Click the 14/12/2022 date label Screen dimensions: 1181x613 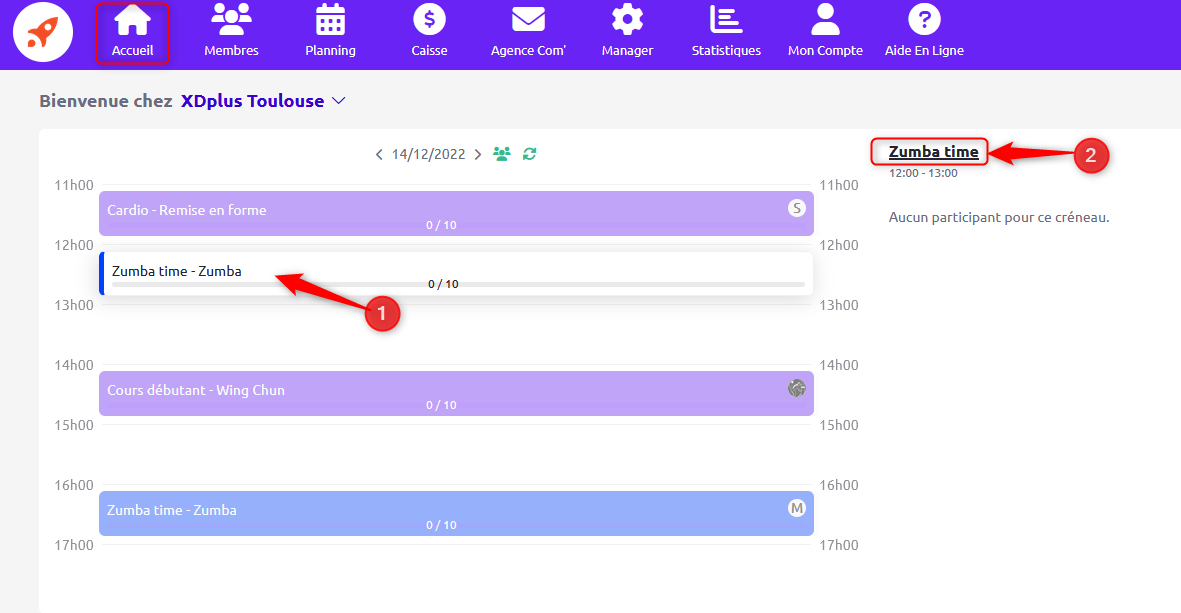(428, 154)
